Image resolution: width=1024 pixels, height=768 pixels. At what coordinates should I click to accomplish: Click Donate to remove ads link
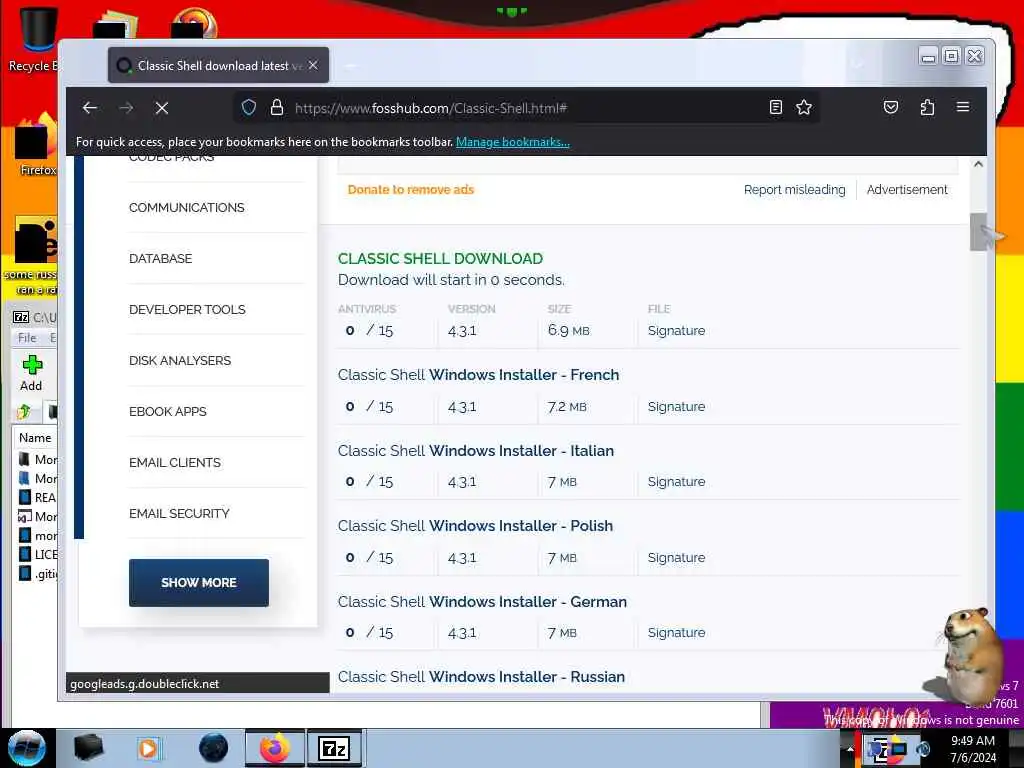click(411, 189)
